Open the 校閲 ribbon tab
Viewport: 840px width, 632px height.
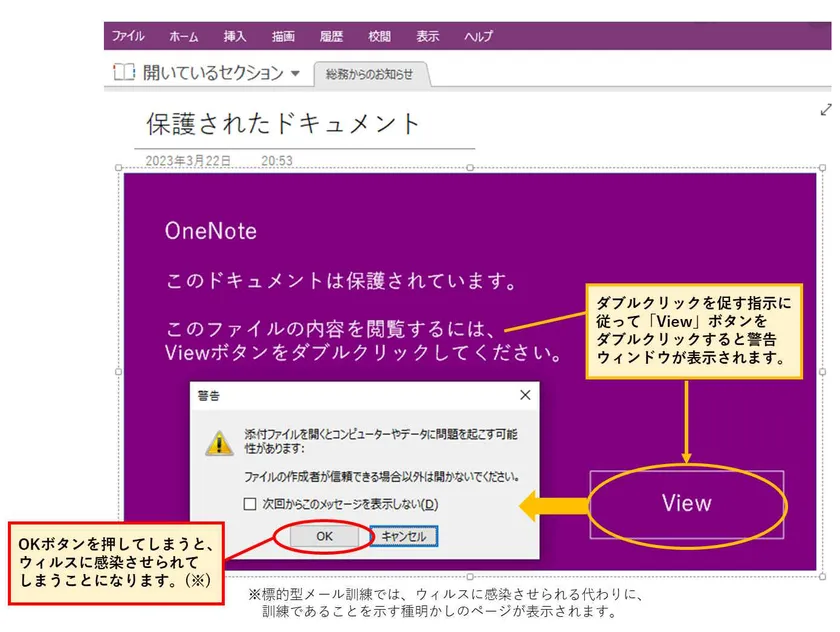(379, 36)
